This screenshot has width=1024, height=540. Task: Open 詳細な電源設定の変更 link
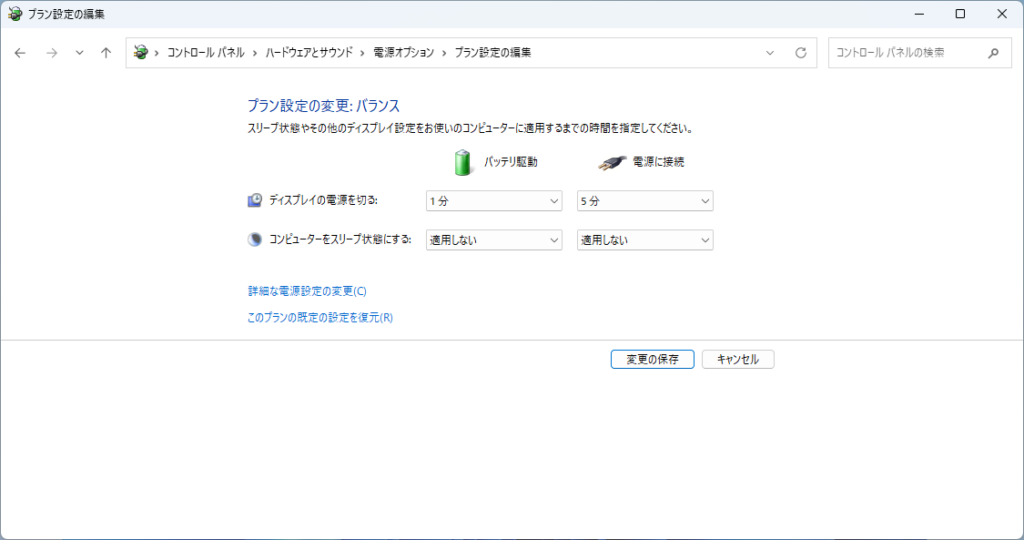pos(307,291)
